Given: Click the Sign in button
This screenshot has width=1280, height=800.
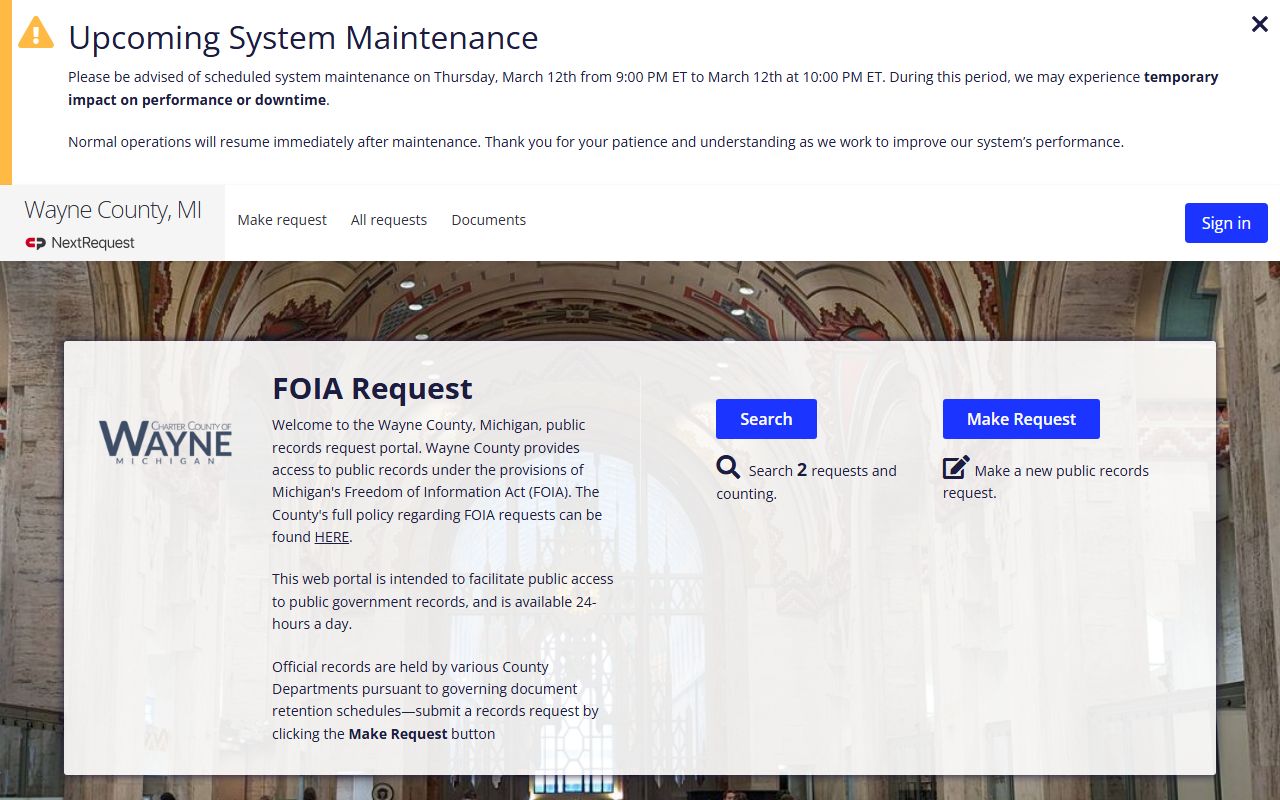Looking at the screenshot, I should 1226,223.
